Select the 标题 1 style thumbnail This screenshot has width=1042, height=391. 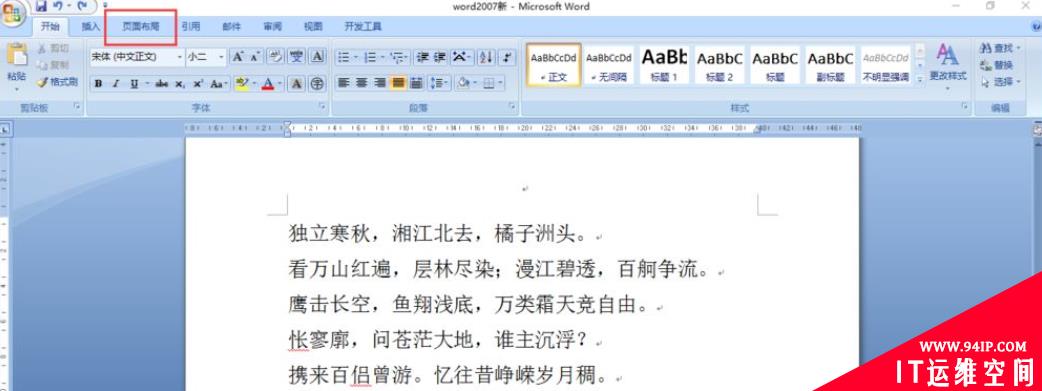pyautogui.click(x=664, y=65)
